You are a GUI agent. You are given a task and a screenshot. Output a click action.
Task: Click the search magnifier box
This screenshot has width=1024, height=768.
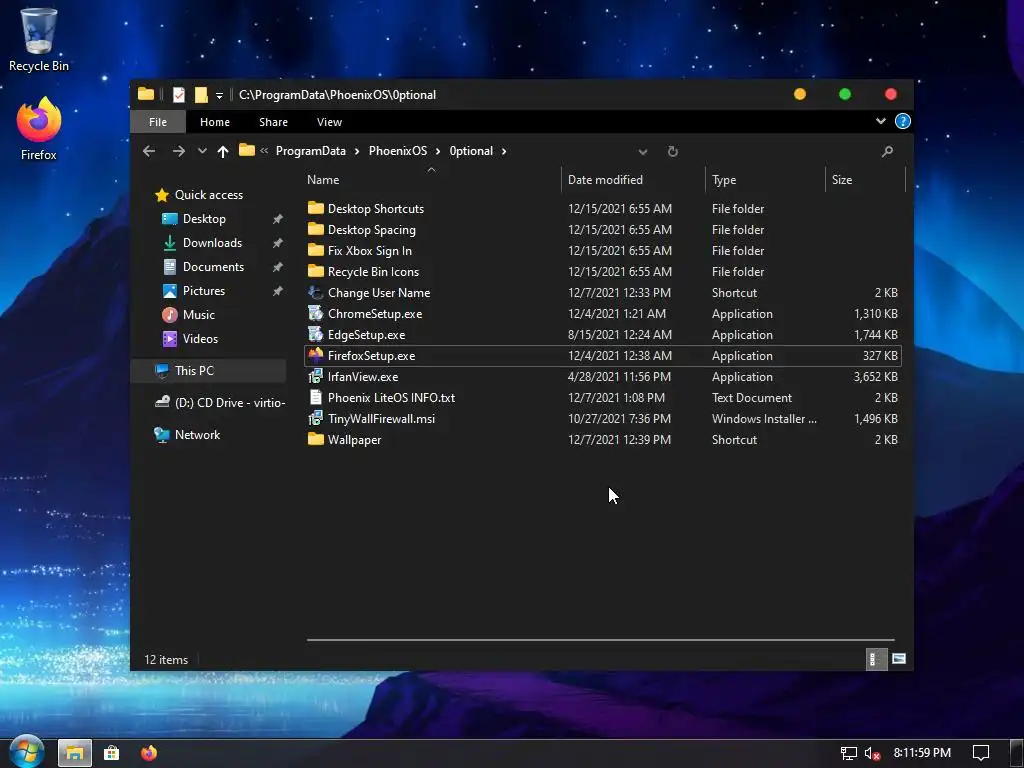coord(887,152)
